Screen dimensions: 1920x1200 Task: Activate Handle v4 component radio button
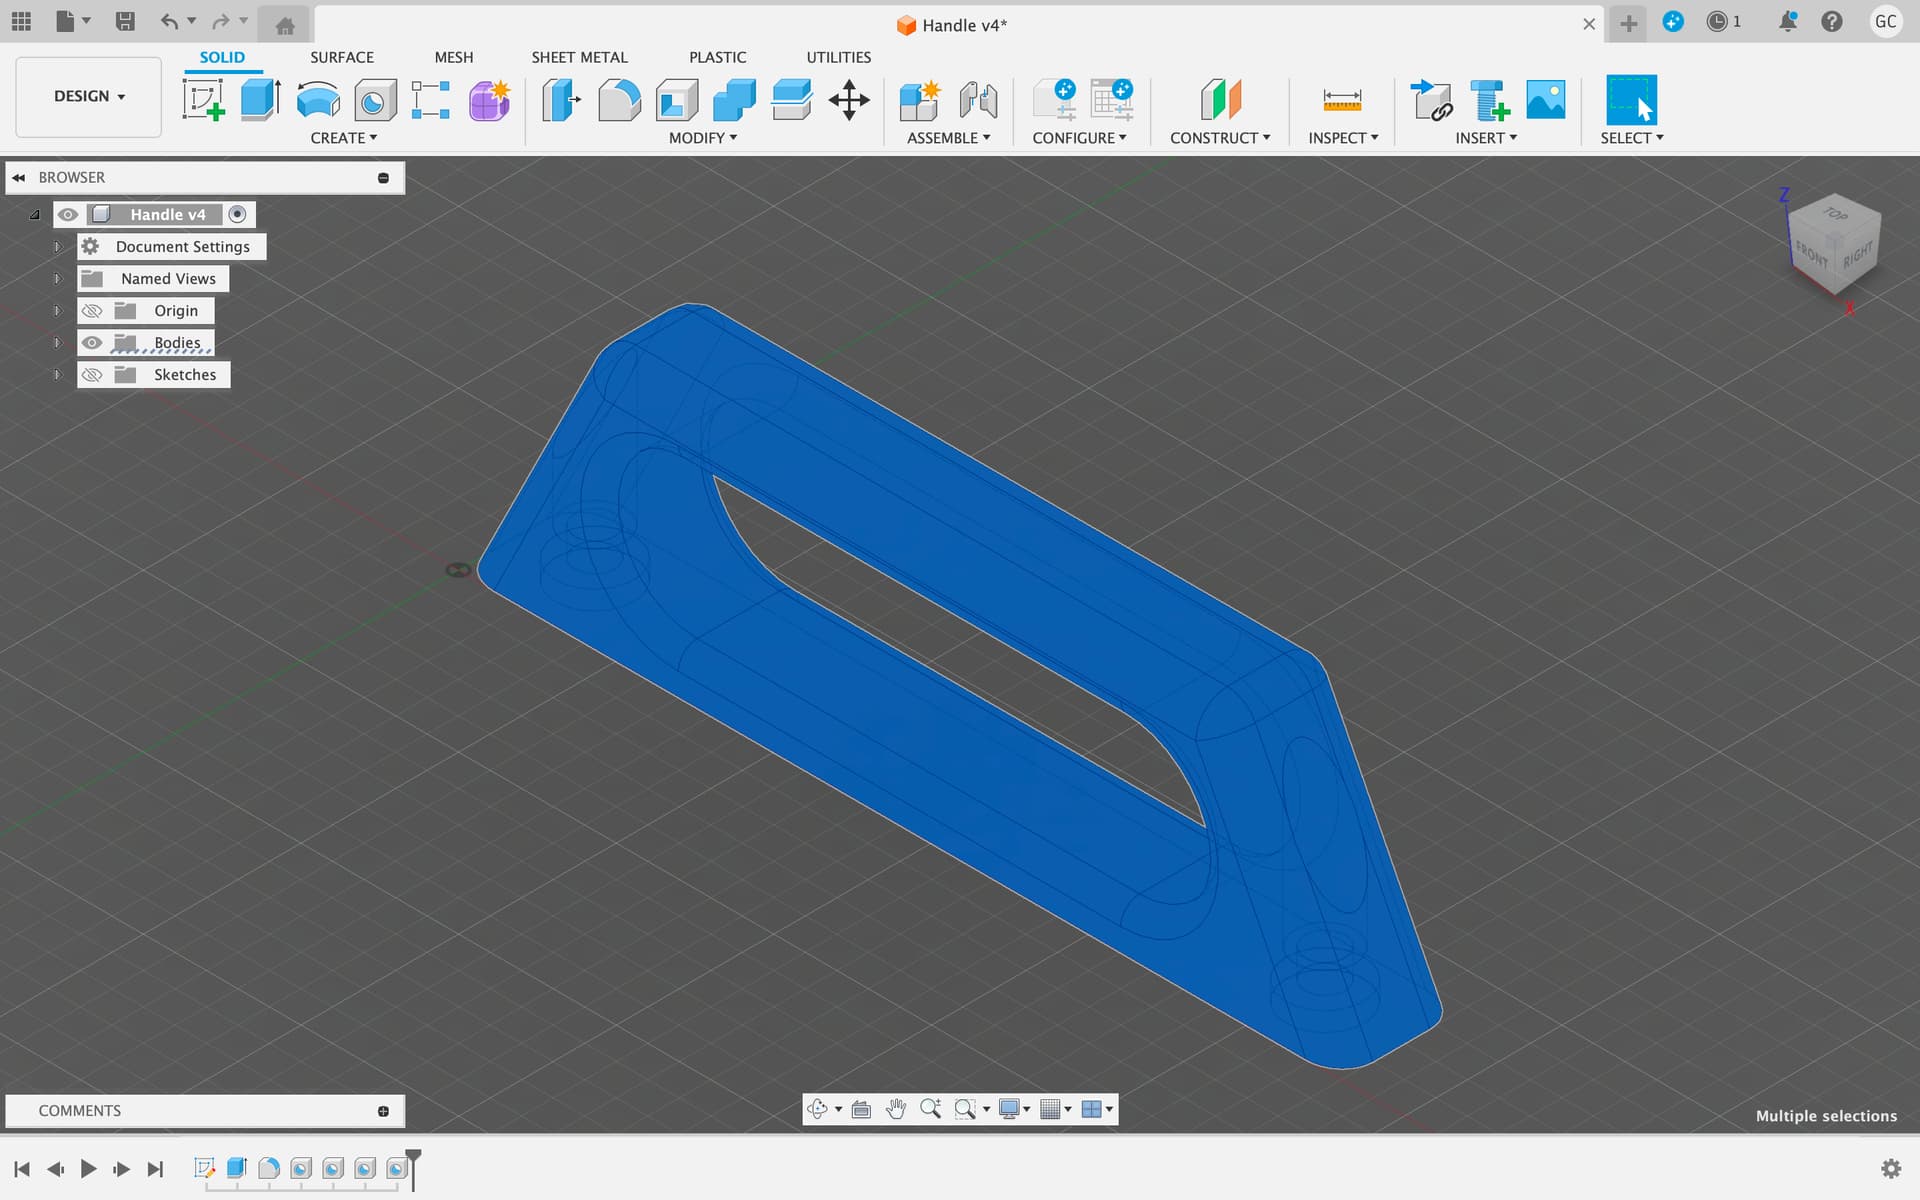[x=237, y=214]
